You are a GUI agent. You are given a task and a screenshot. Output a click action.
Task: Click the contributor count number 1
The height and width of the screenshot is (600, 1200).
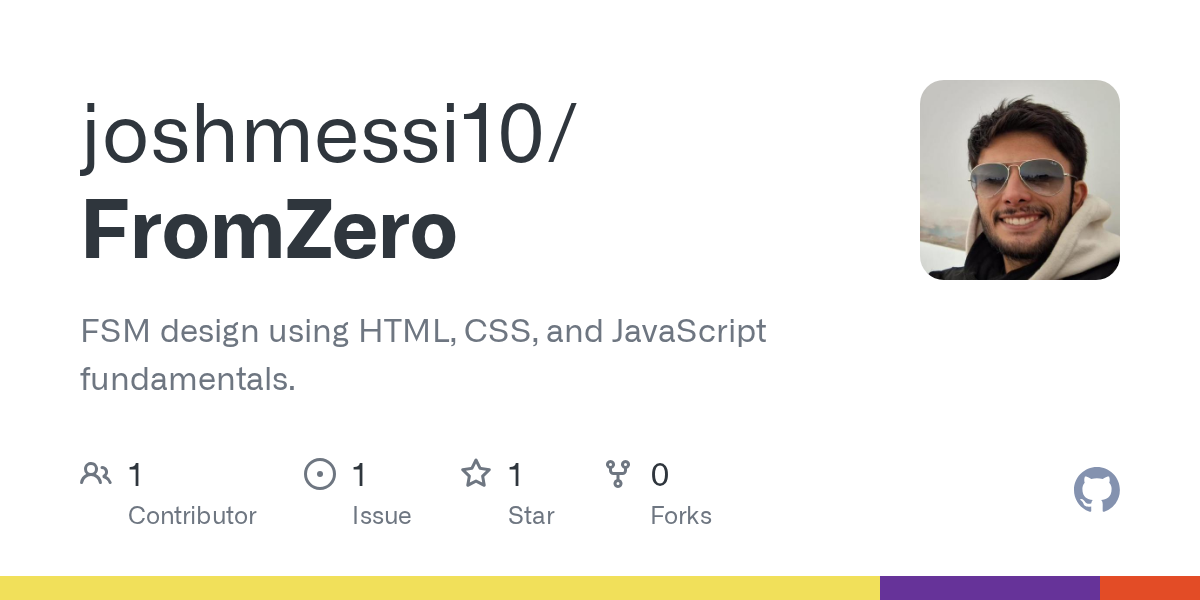[136, 475]
